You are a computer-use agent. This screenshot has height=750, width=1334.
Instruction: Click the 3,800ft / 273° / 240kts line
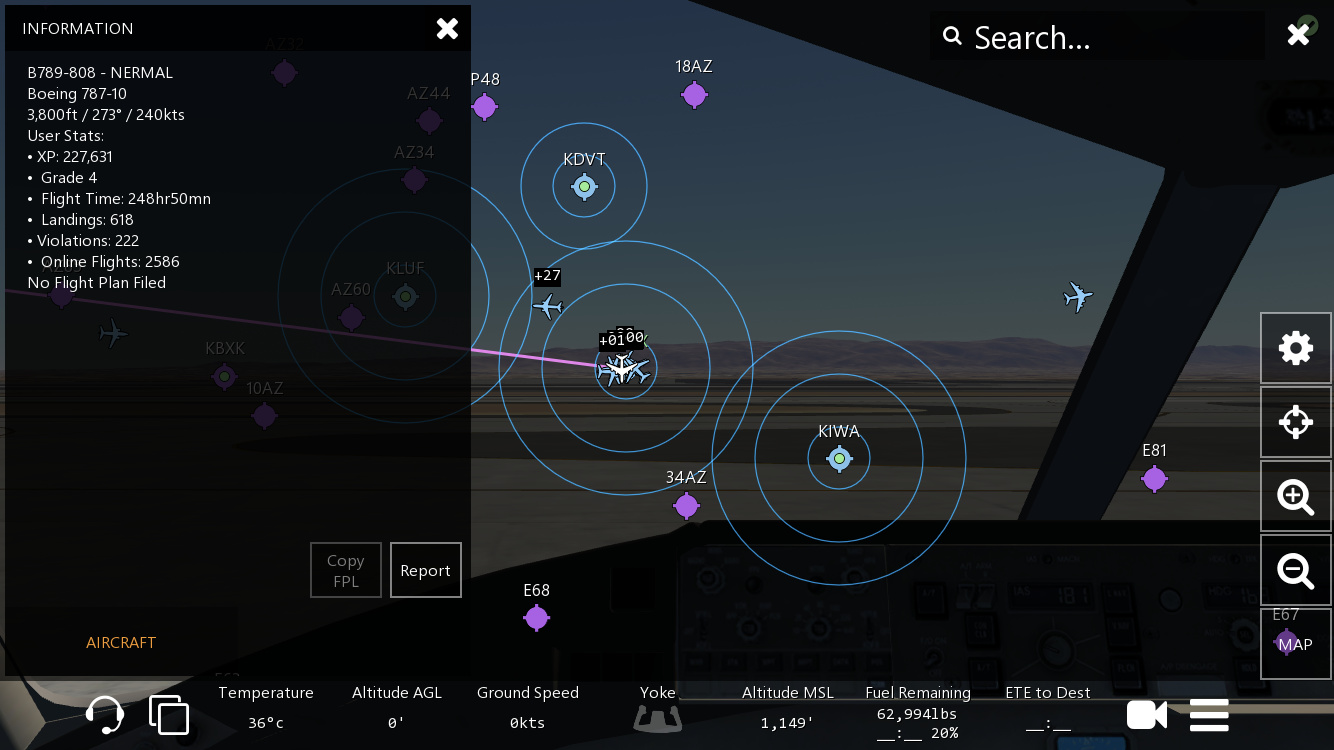point(106,115)
